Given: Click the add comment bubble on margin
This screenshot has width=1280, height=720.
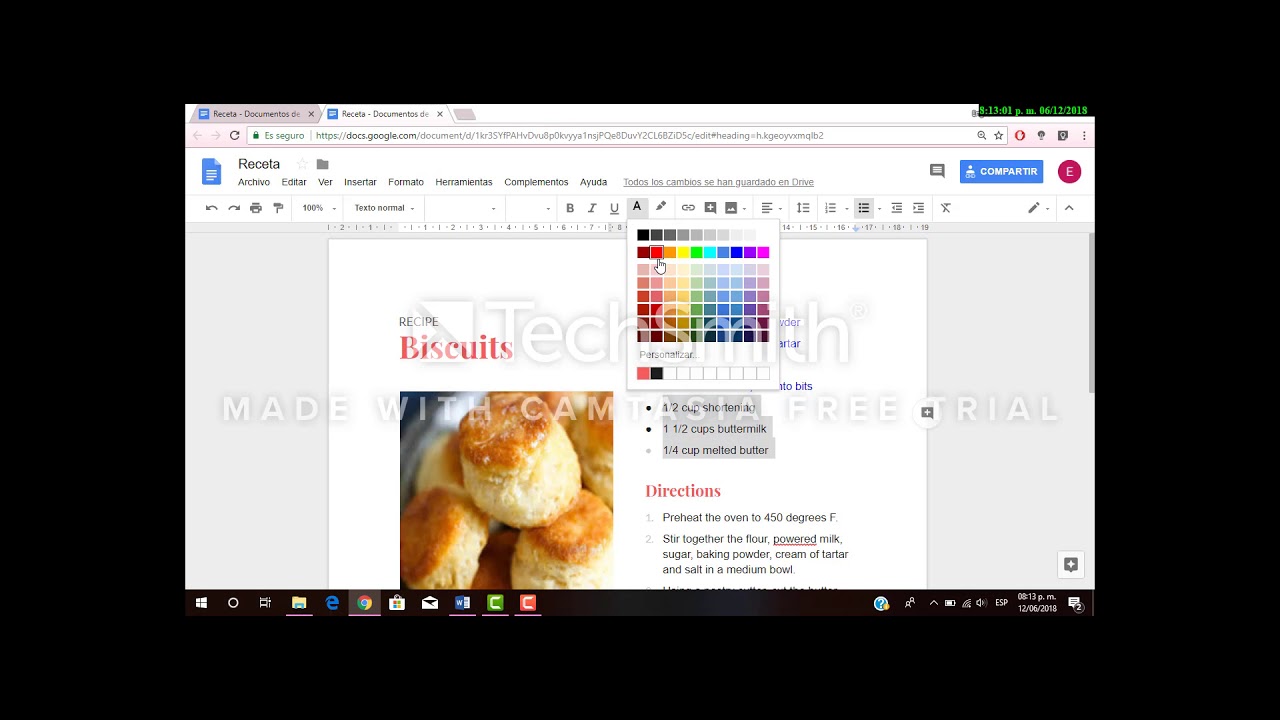Looking at the screenshot, I should tap(927, 412).
